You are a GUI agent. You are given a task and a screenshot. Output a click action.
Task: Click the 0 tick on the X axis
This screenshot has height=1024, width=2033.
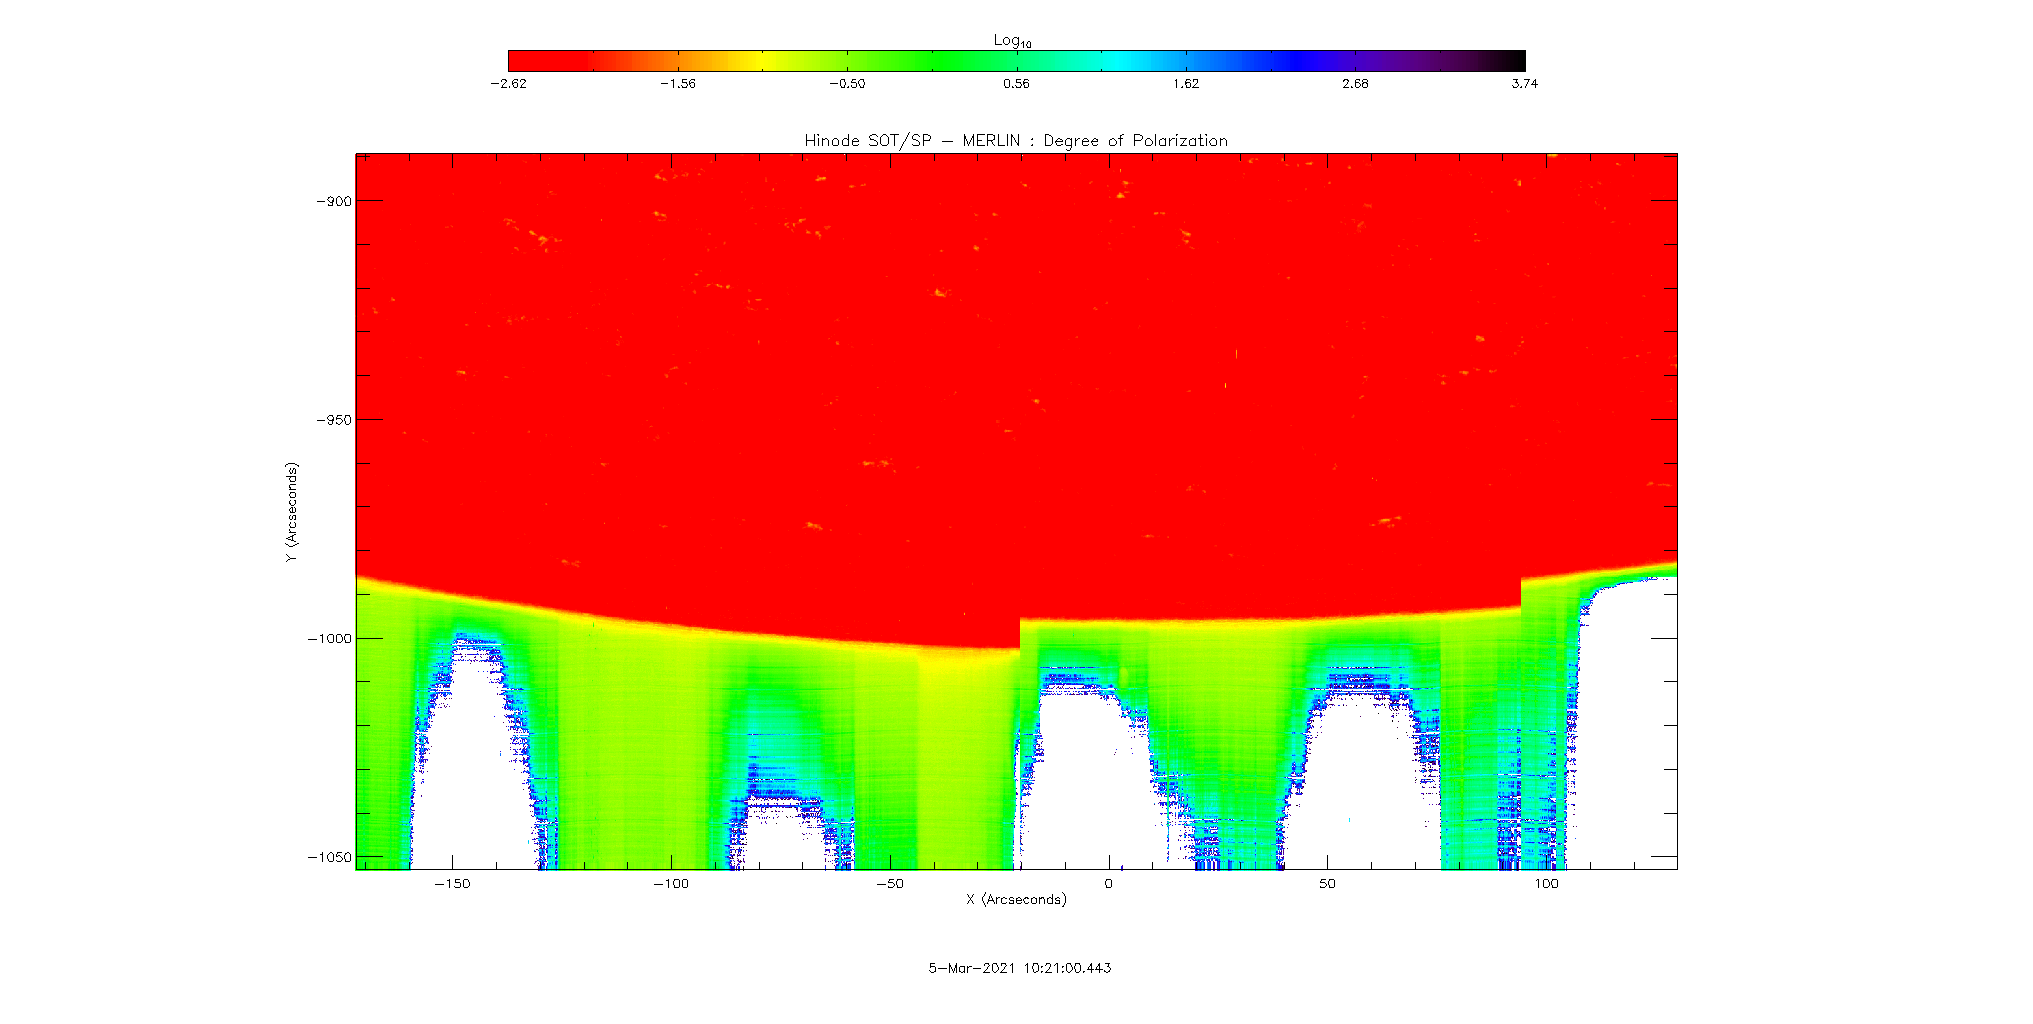pos(1108,884)
